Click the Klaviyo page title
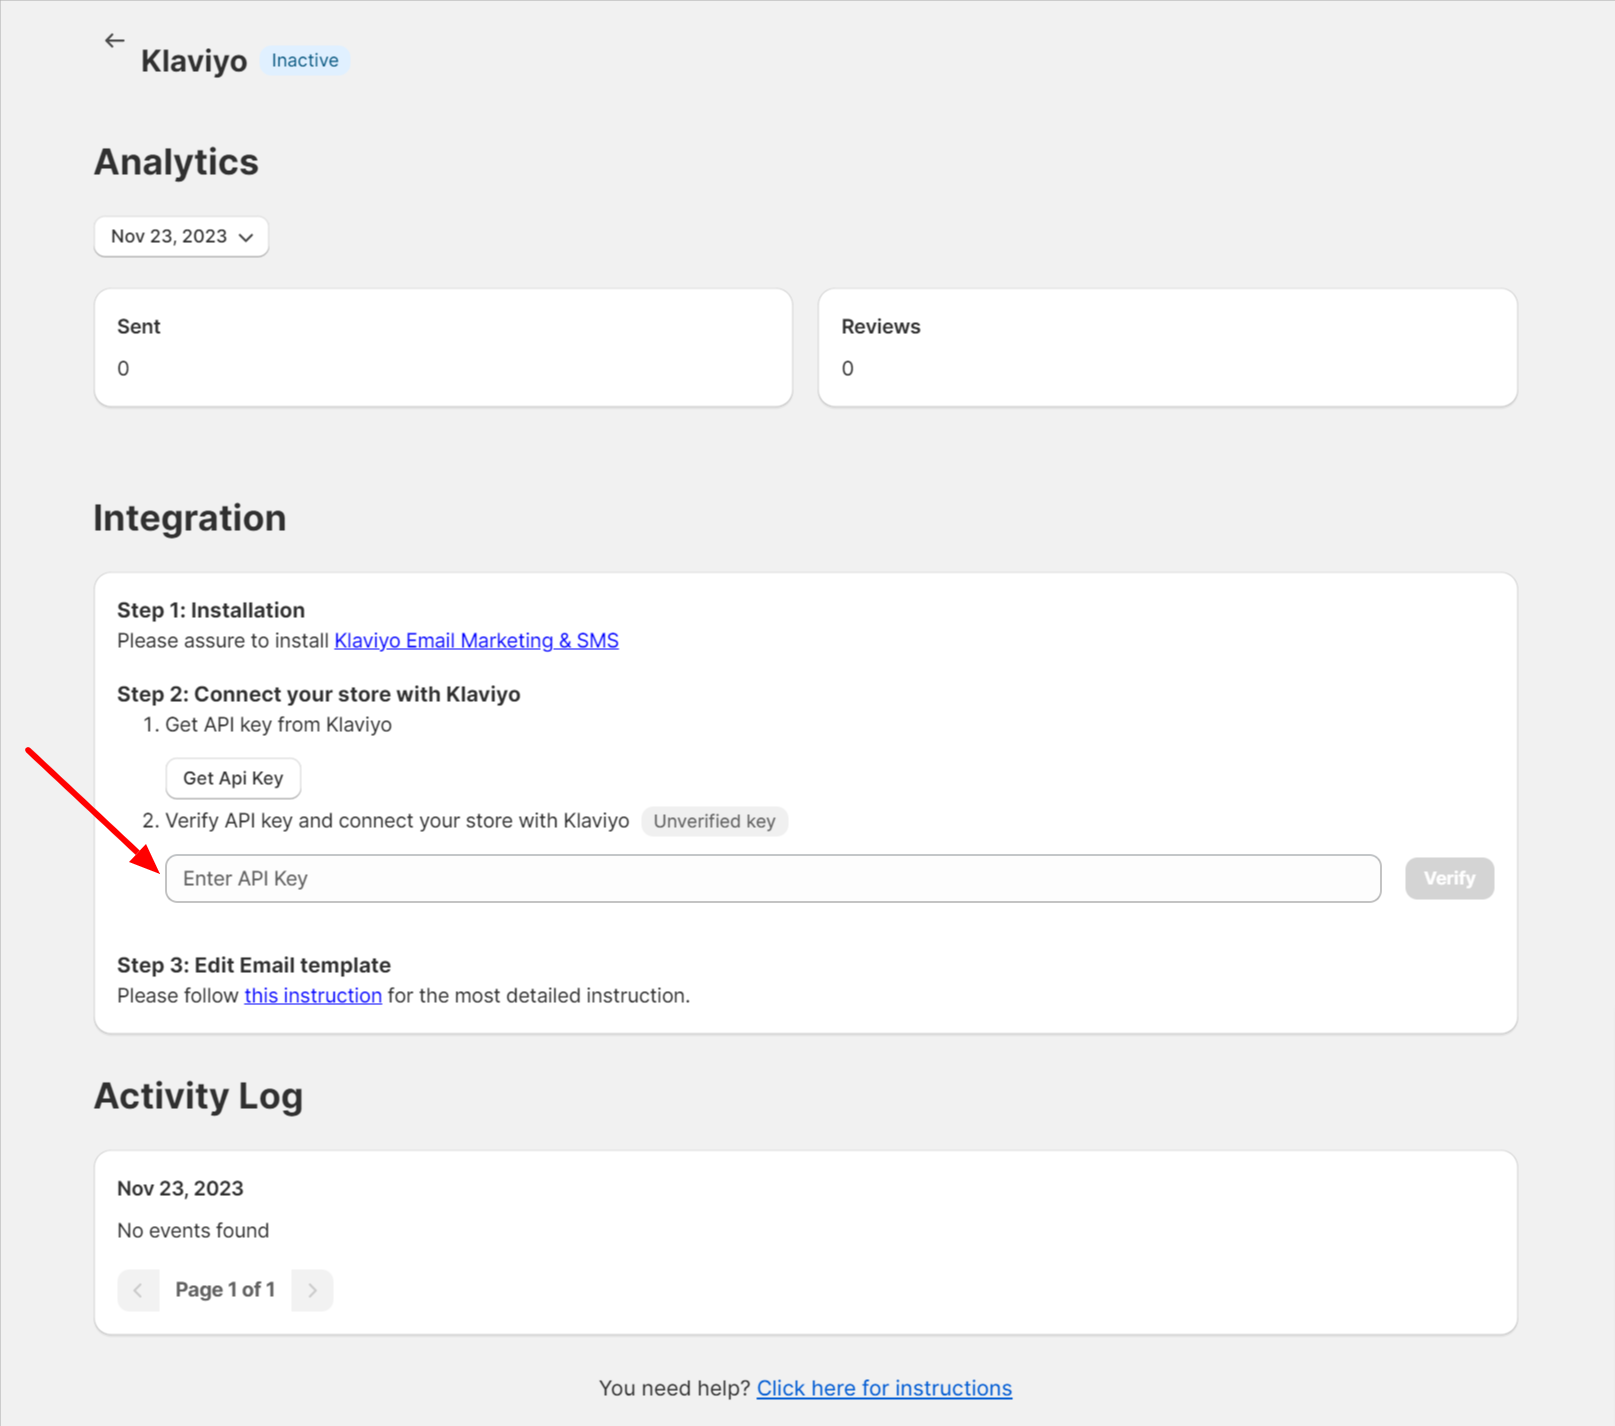This screenshot has width=1615, height=1426. coord(194,61)
